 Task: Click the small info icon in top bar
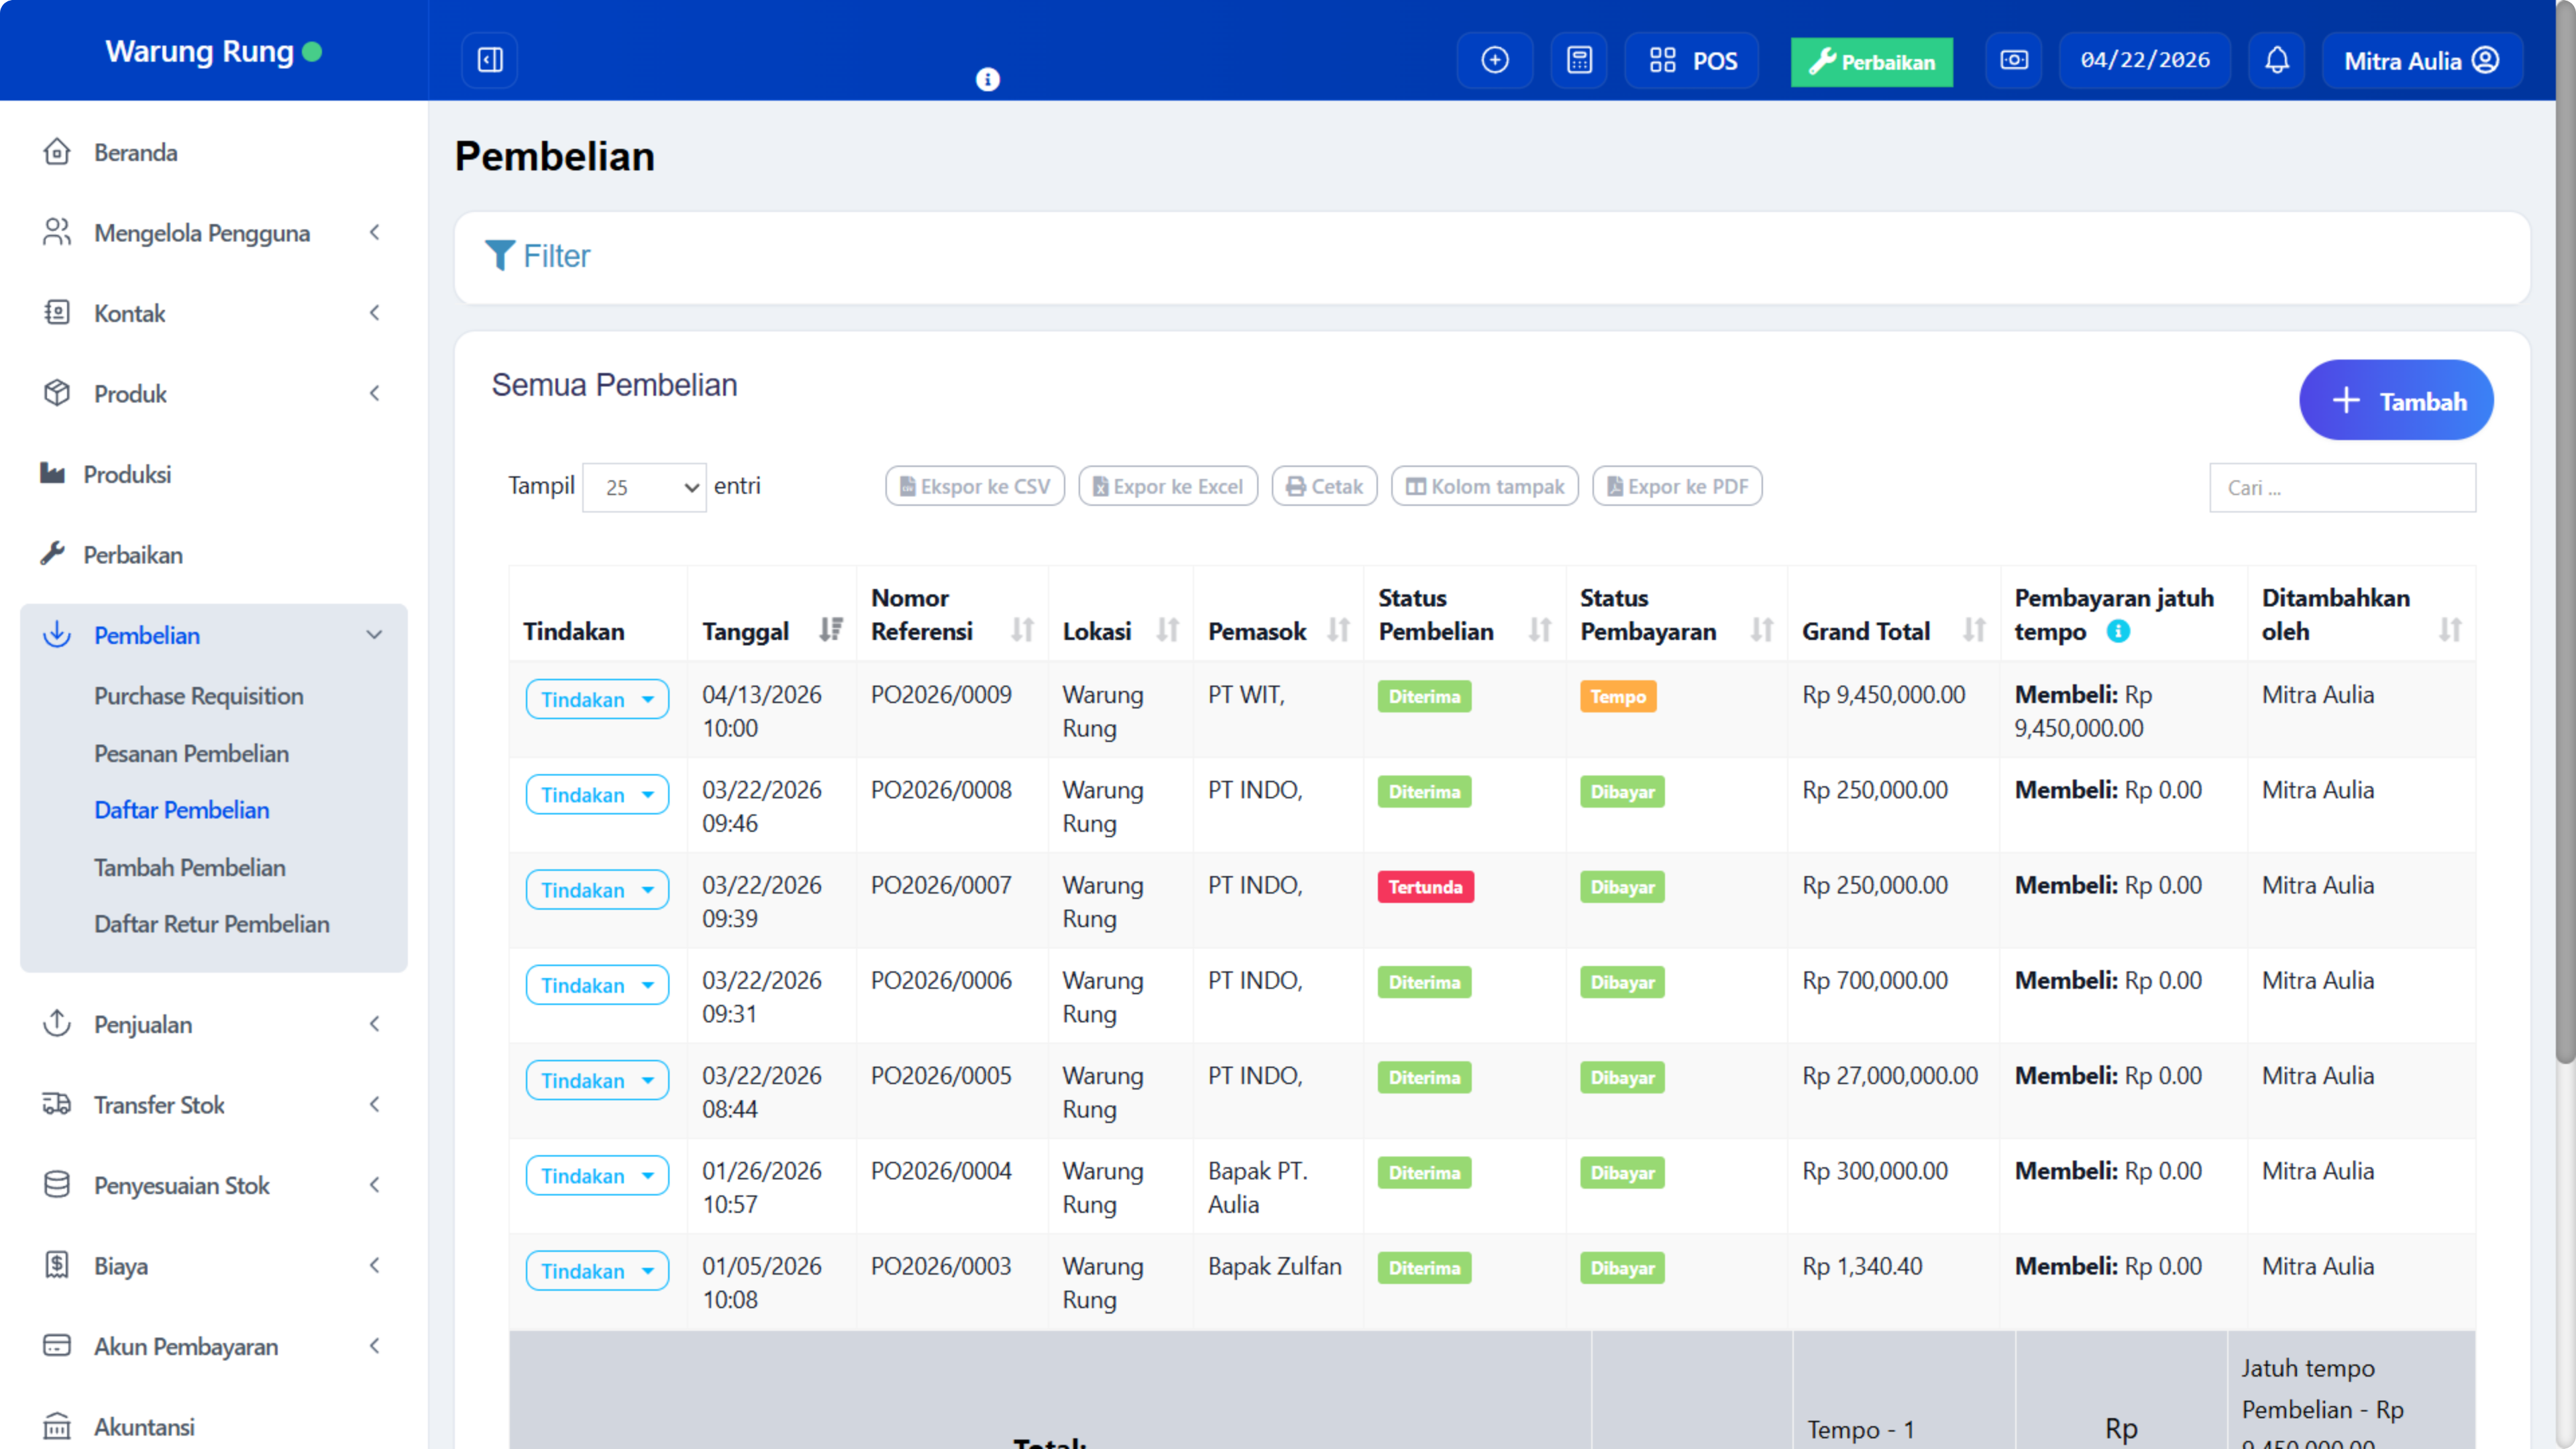(x=987, y=79)
